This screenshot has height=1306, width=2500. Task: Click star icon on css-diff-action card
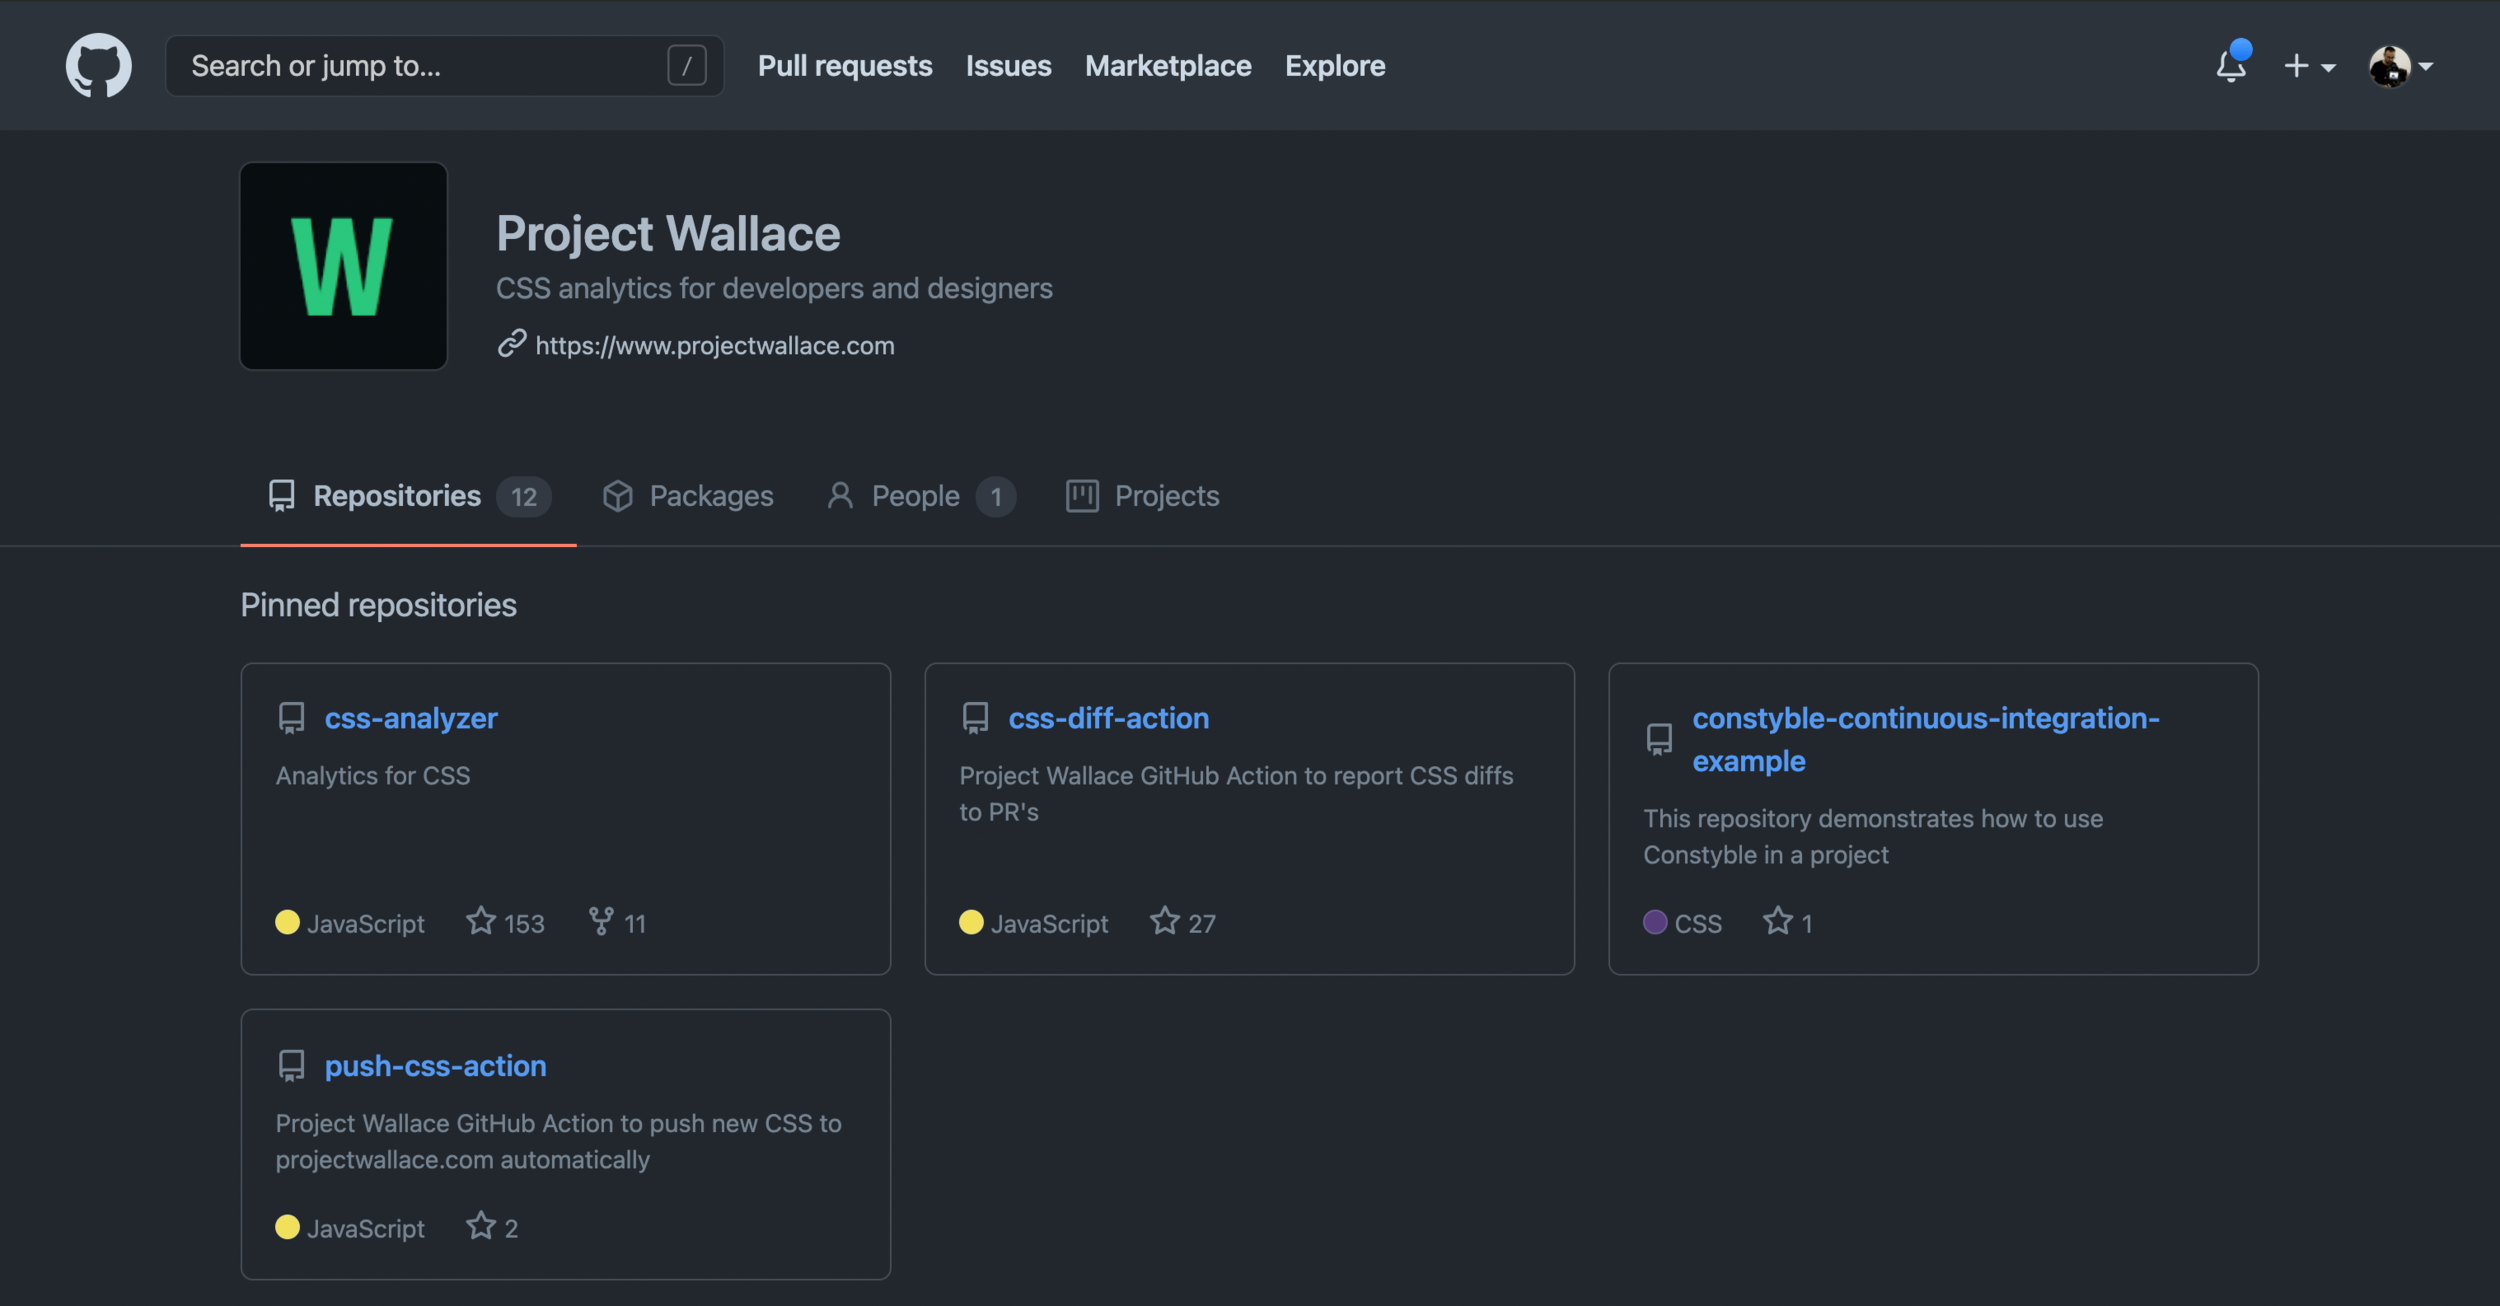coord(1164,921)
